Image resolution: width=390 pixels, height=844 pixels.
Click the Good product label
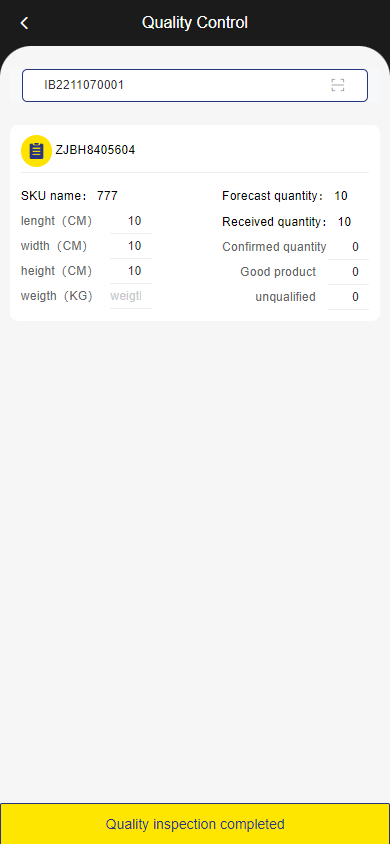tap(278, 272)
